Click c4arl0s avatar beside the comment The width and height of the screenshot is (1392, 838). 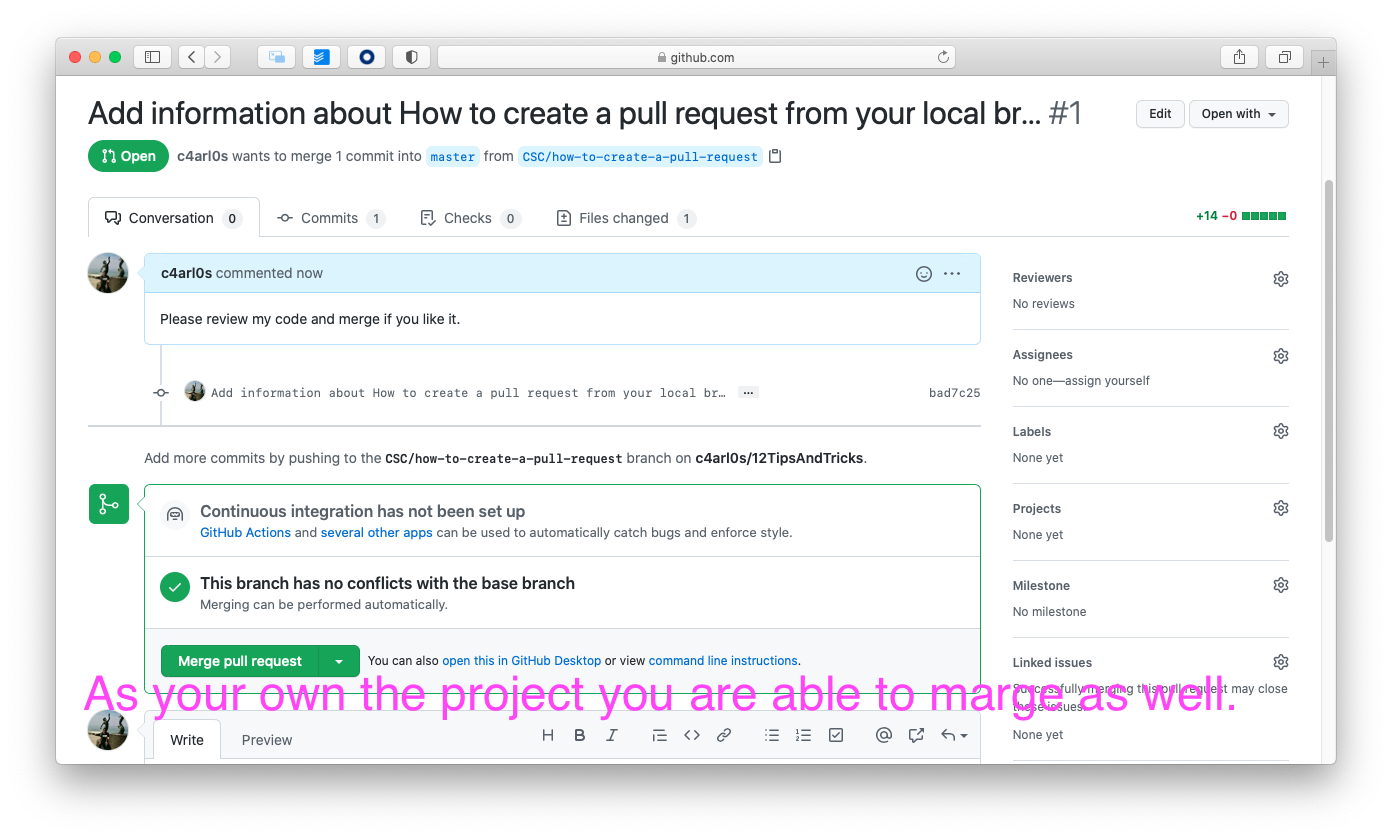108,273
